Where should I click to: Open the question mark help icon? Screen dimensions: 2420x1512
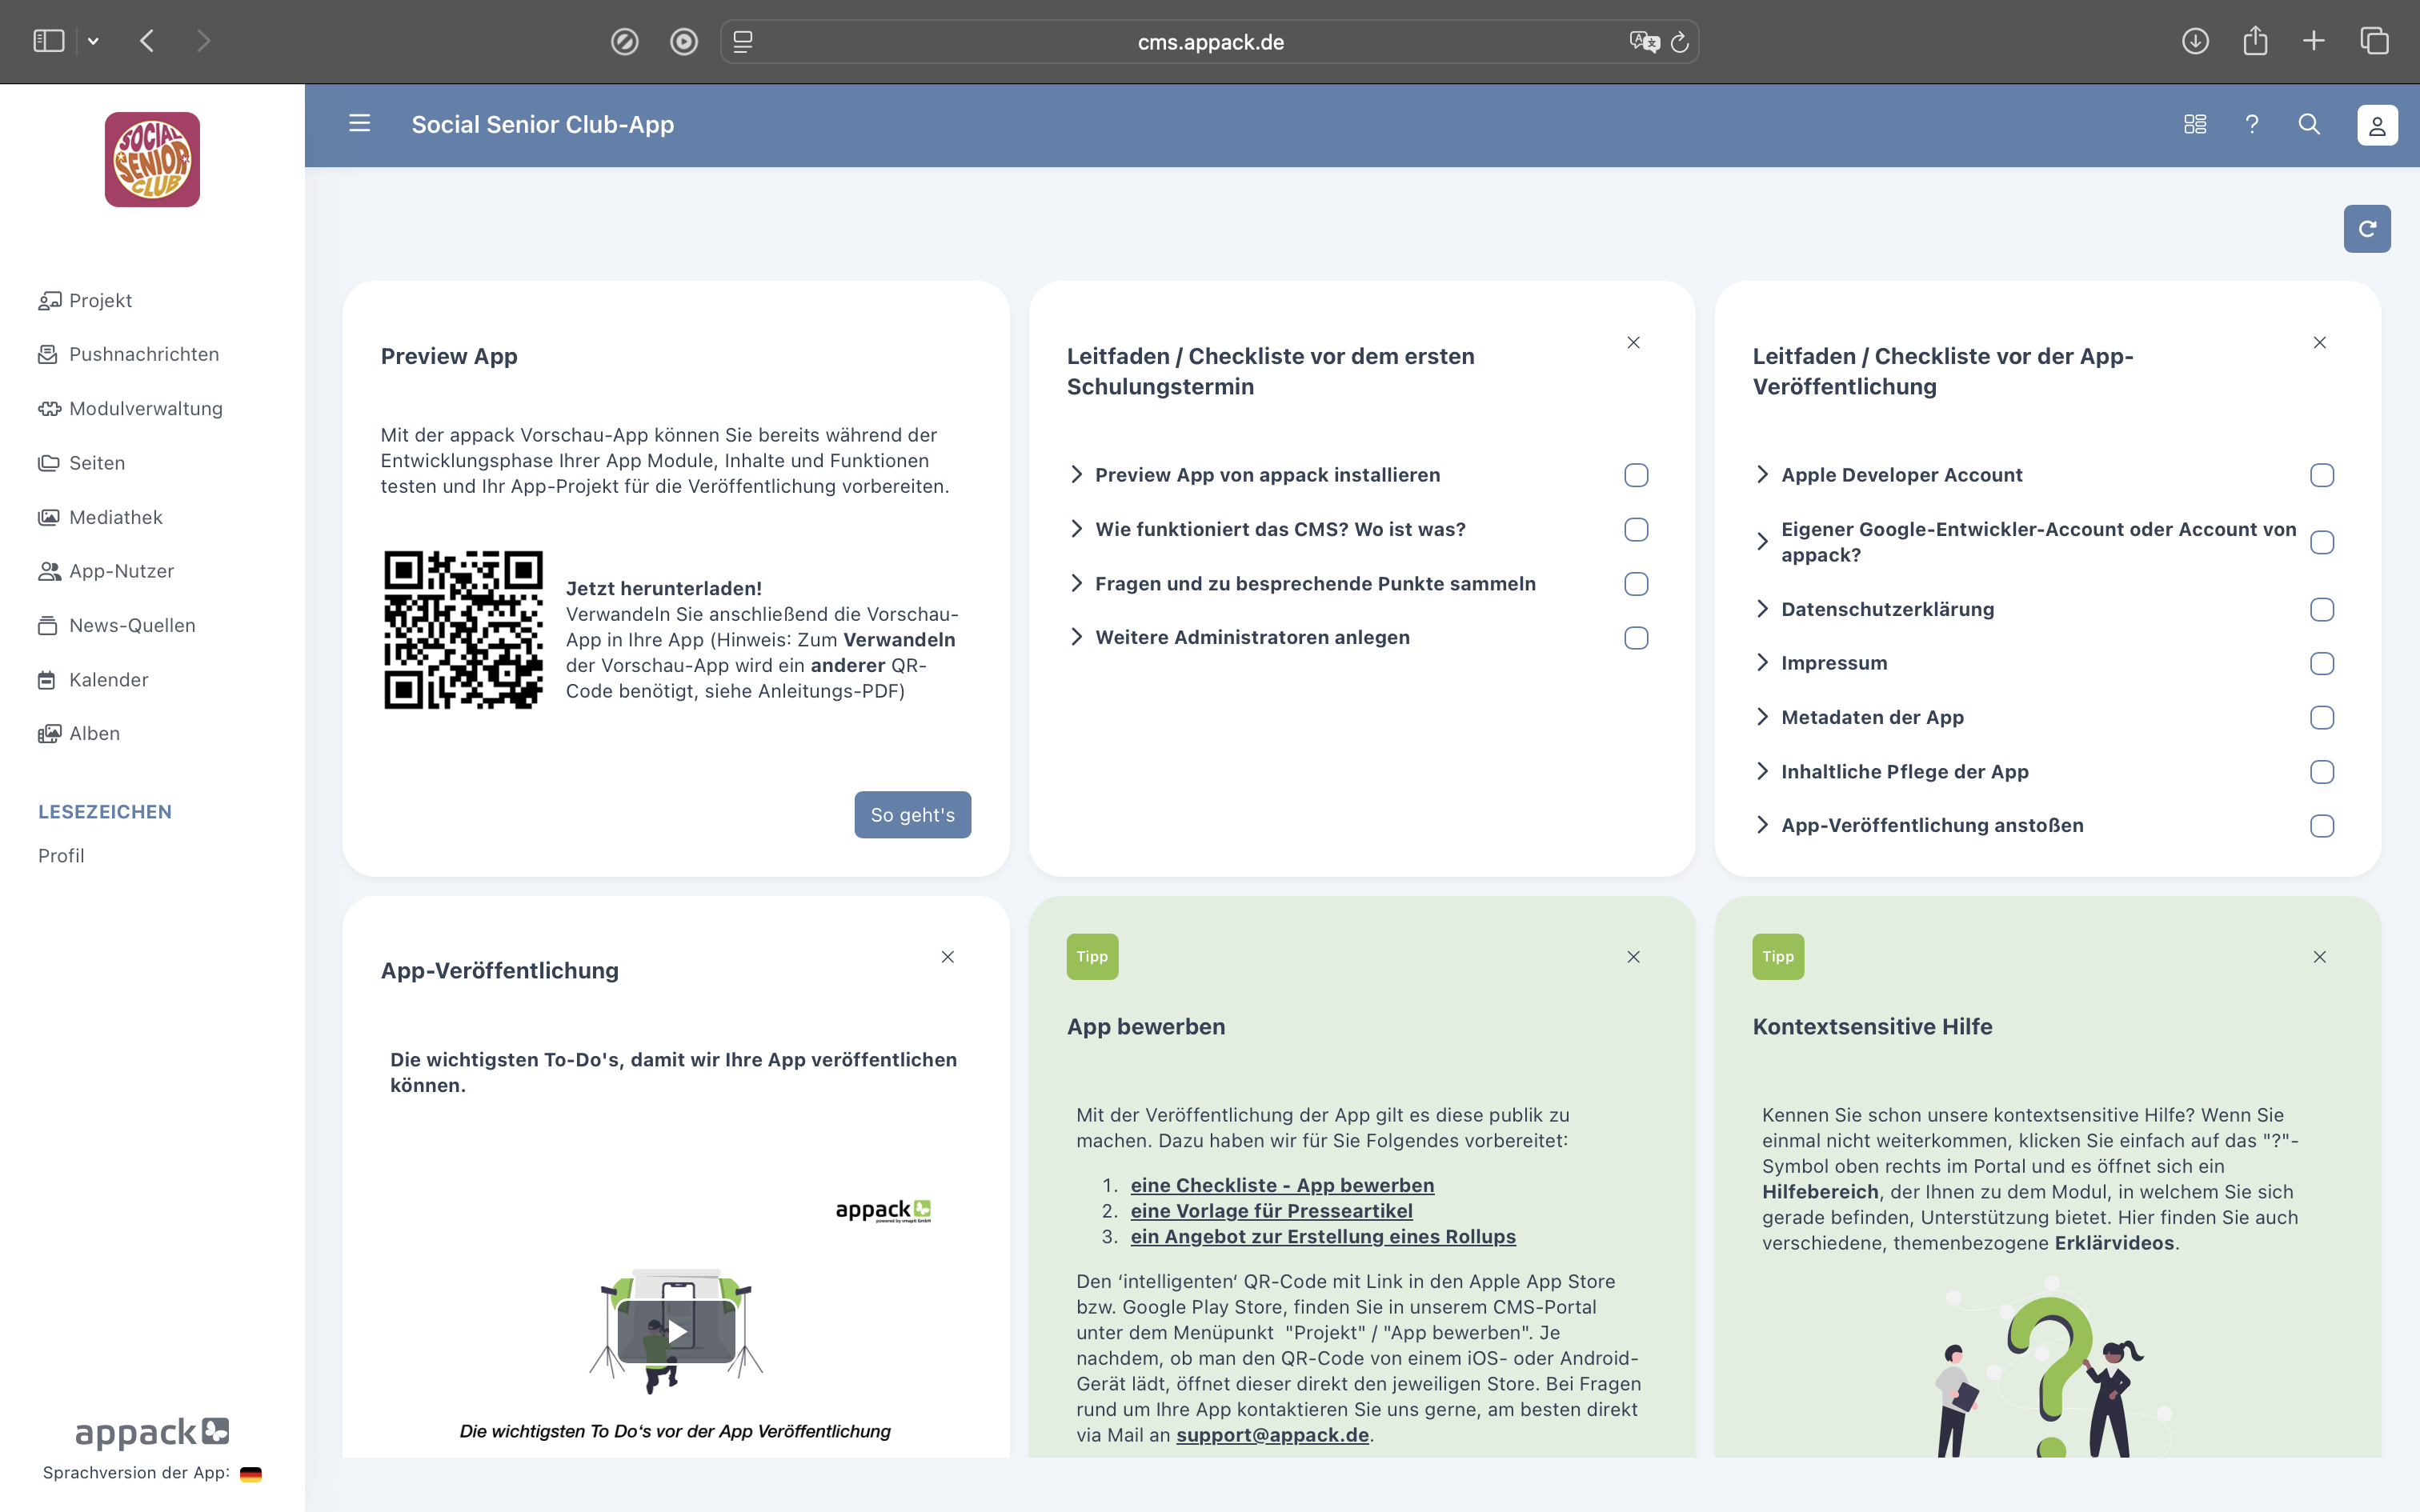point(2252,124)
